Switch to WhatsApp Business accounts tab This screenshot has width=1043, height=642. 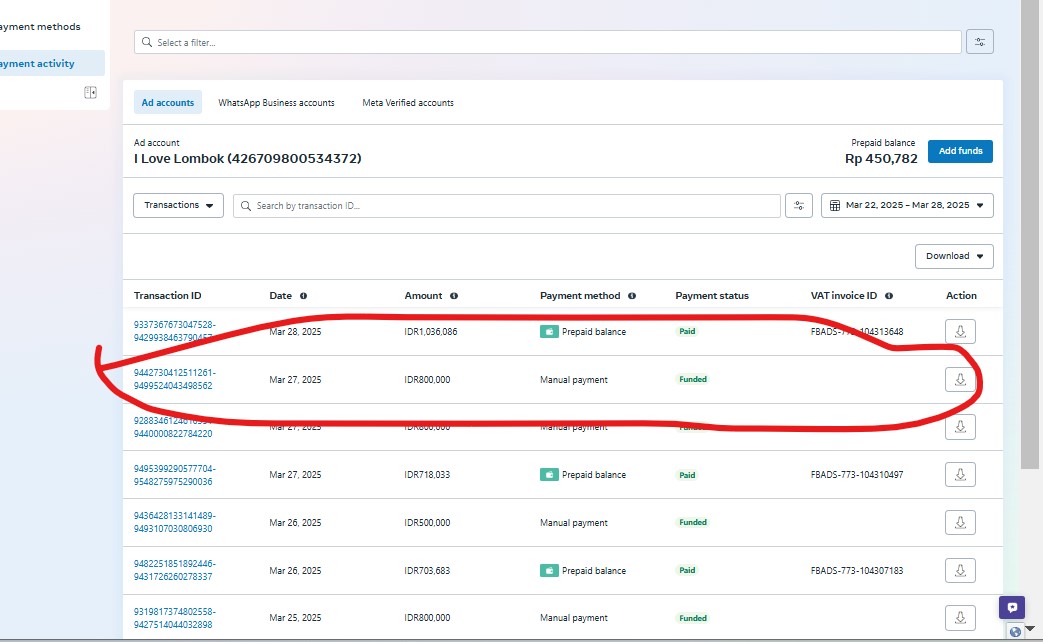click(276, 103)
